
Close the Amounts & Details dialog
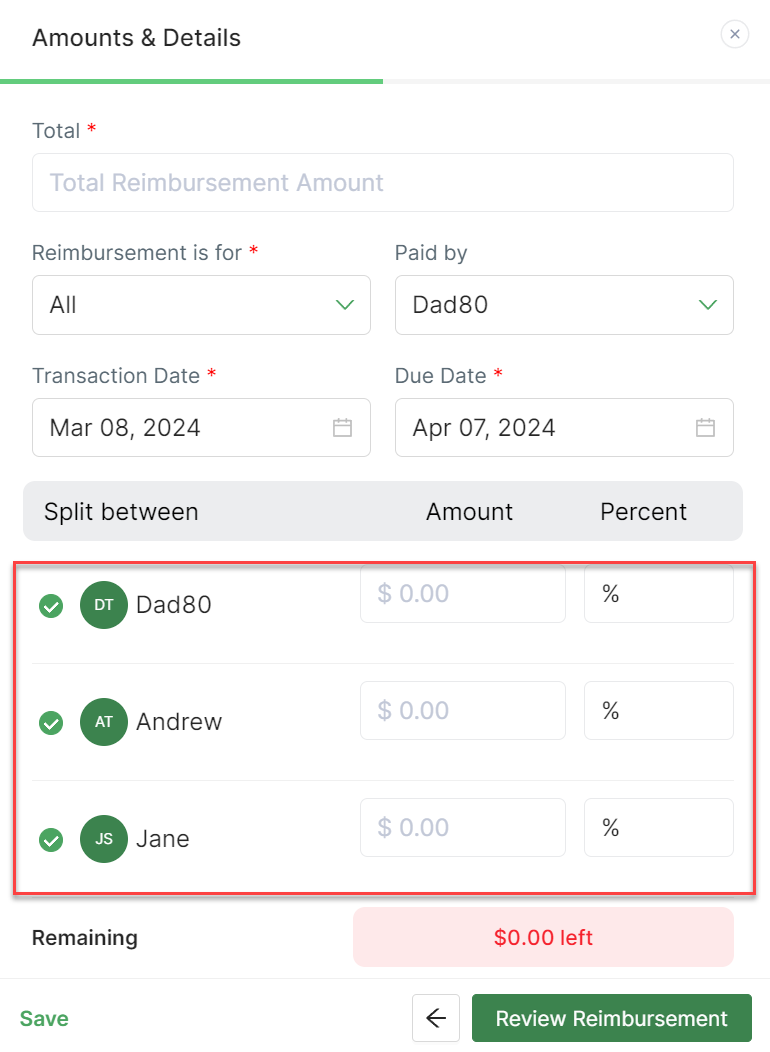point(735,35)
